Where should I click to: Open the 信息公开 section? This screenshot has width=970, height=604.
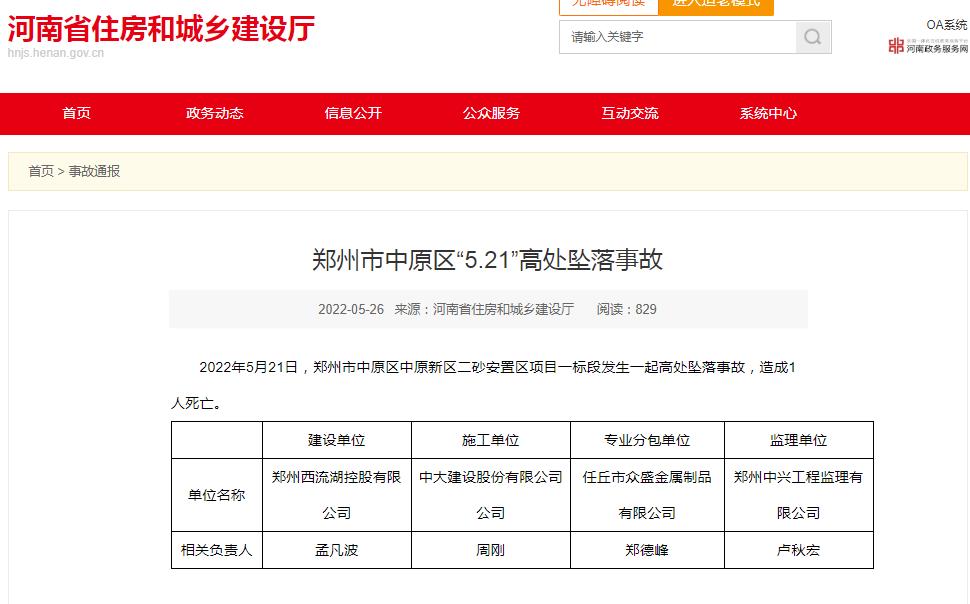pyautogui.click(x=352, y=113)
